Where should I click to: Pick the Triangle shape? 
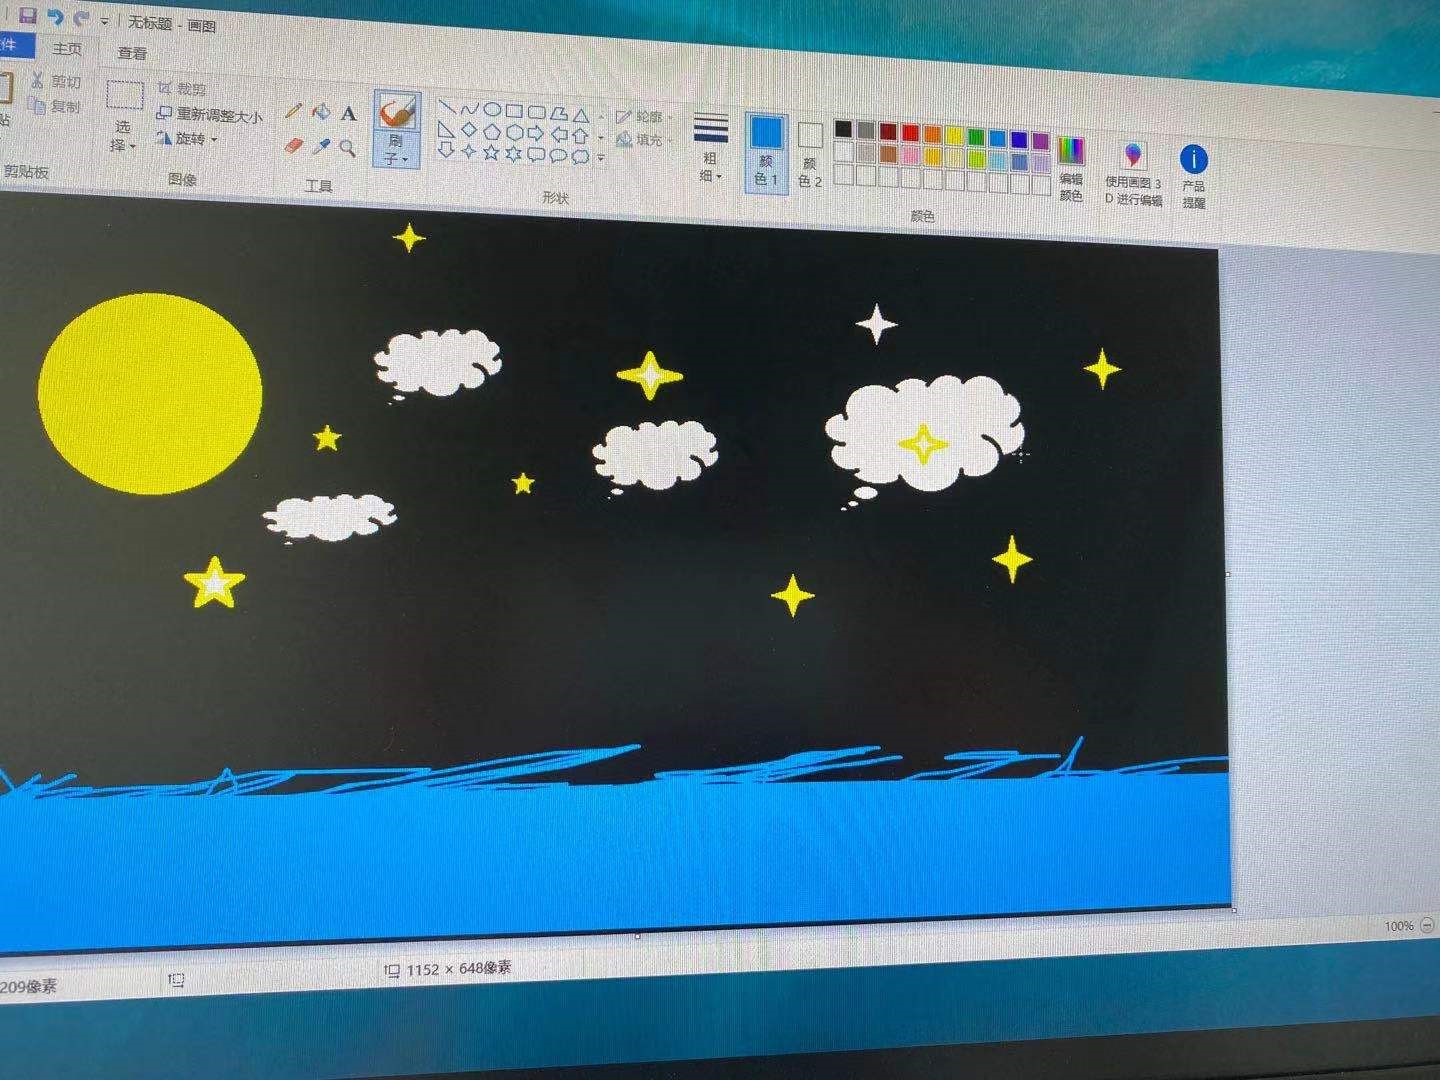[x=581, y=115]
